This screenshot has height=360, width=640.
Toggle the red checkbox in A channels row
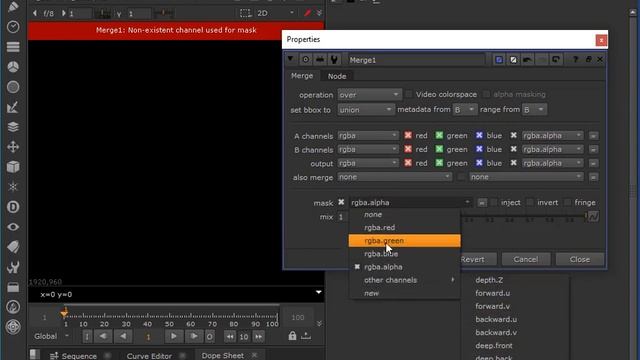tap(408, 136)
